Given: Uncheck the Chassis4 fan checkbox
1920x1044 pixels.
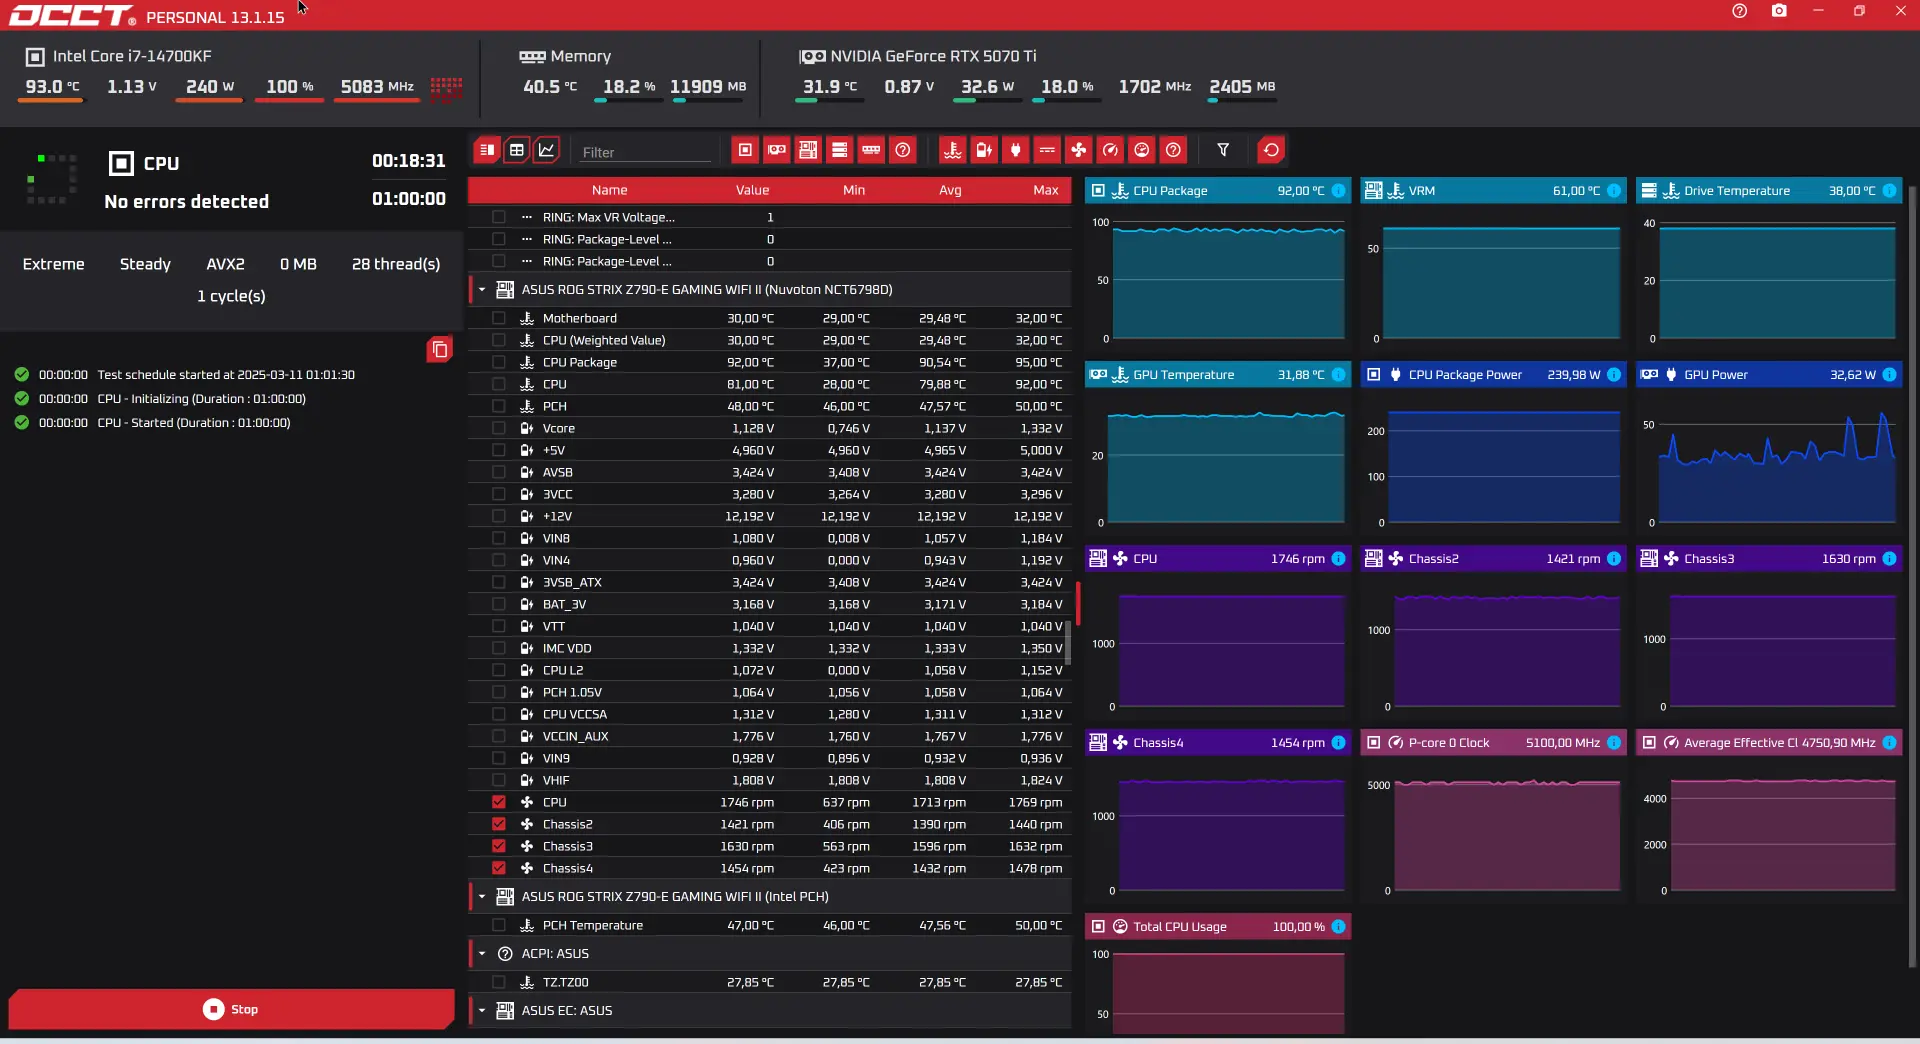Looking at the screenshot, I should tap(499, 868).
